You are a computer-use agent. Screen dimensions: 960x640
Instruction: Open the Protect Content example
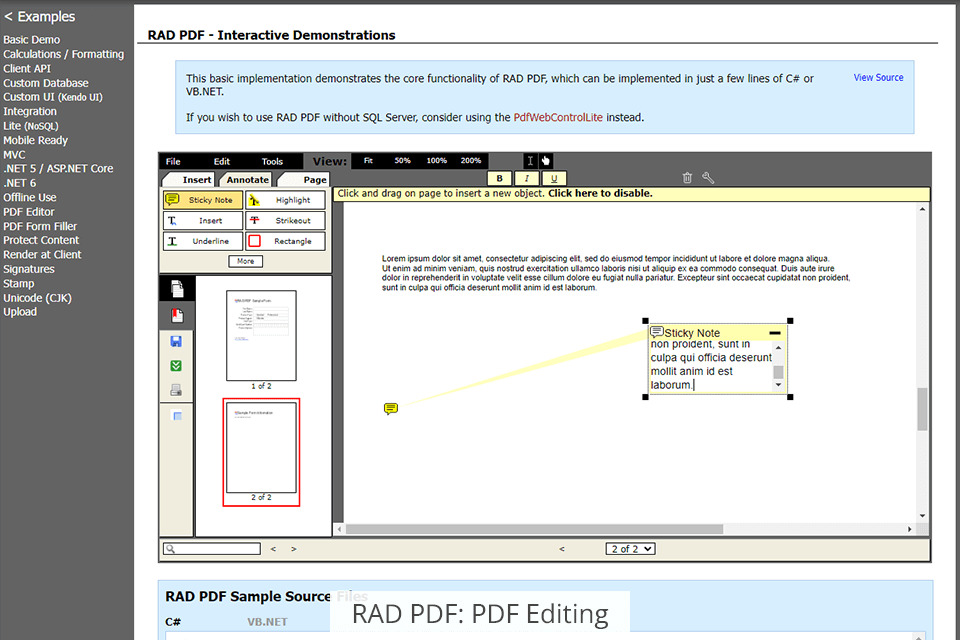41,241
